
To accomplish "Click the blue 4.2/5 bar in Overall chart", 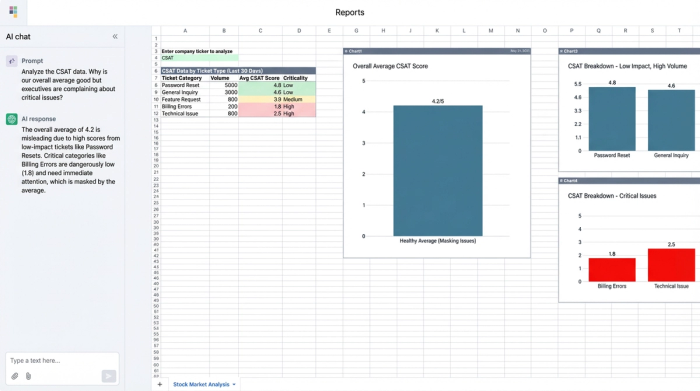I will (x=438, y=171).
